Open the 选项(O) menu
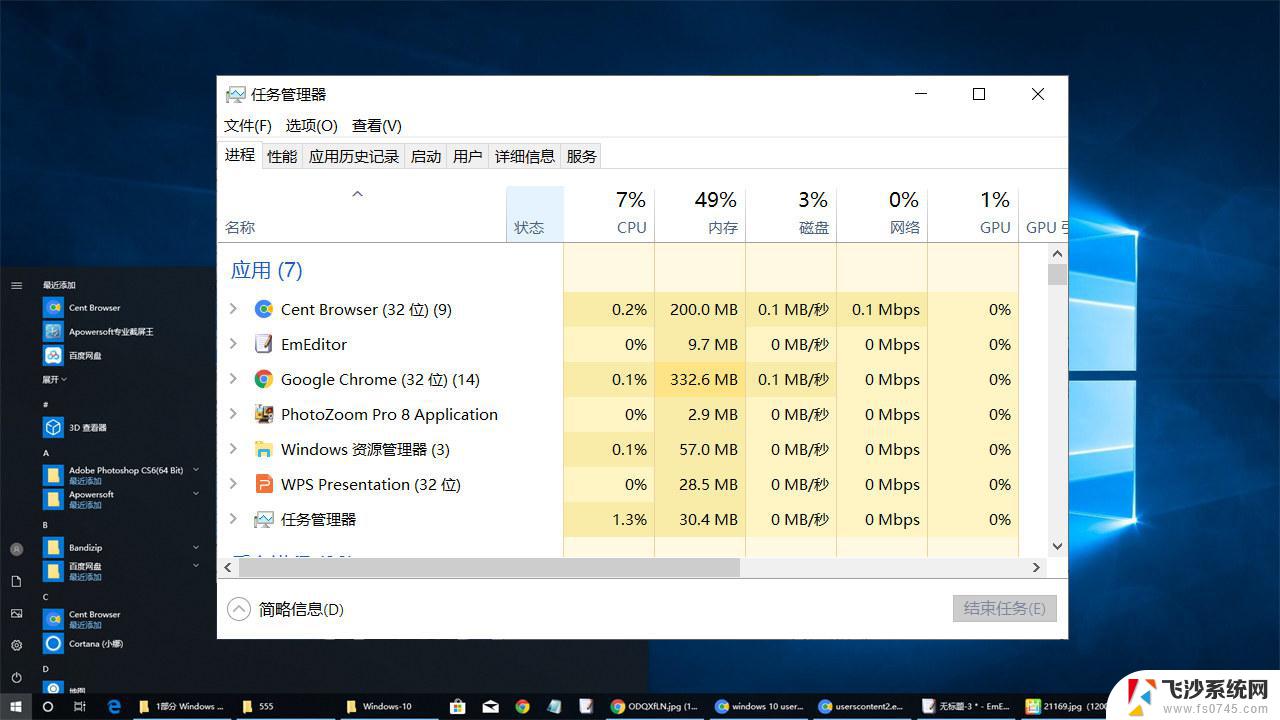Image resolution: width=1280 pixels, height=720 pixels. coord(312,125)
